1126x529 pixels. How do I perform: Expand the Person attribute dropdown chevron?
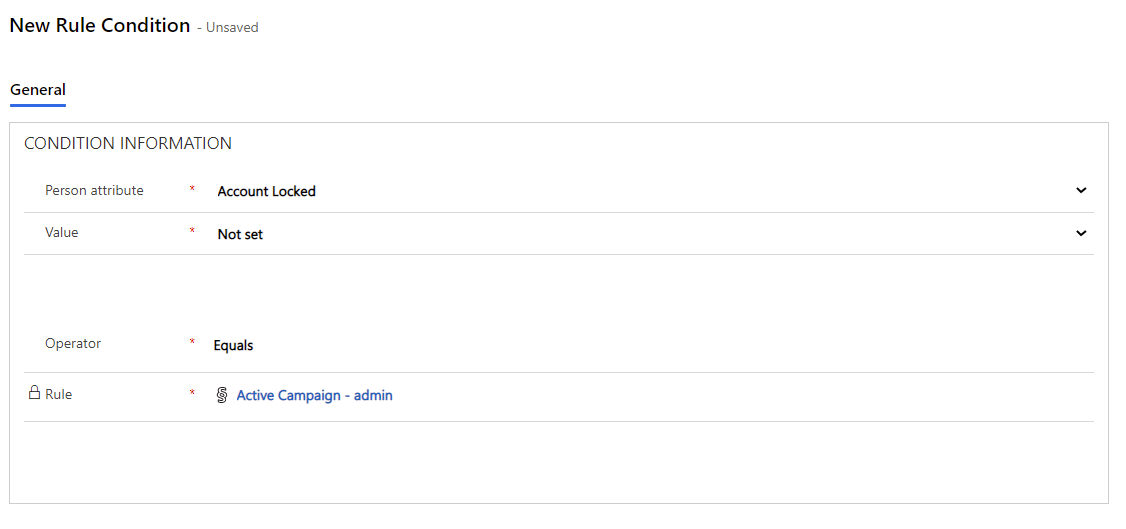tap(1080, 190)
